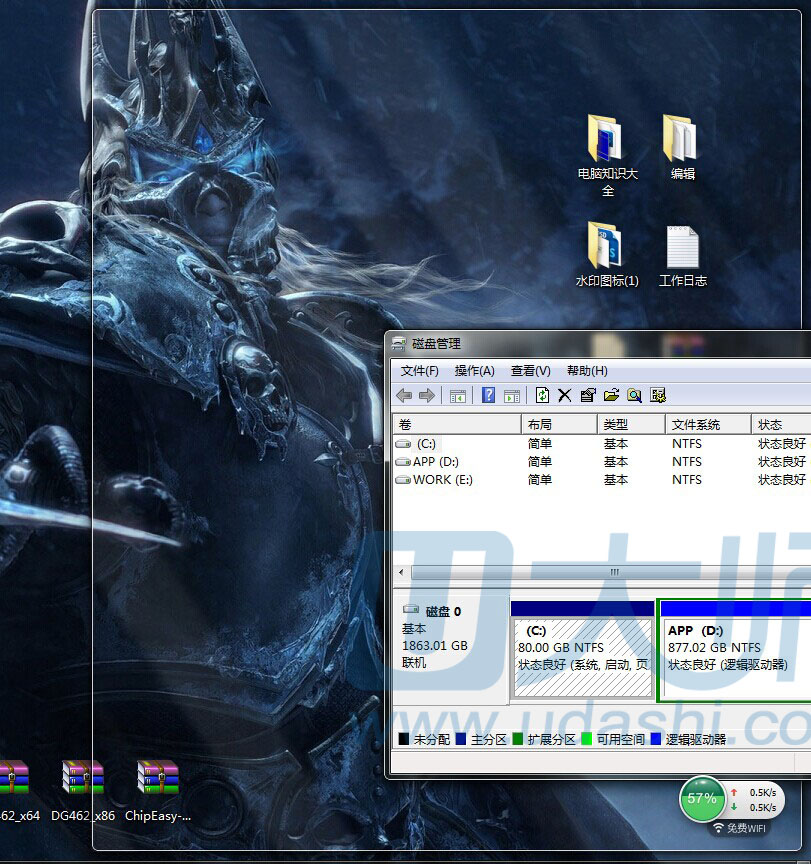This screenshot has width=811, height=864.
Task: Open Help via the blue question-mark icon
Action: click(x=488, y=395)
